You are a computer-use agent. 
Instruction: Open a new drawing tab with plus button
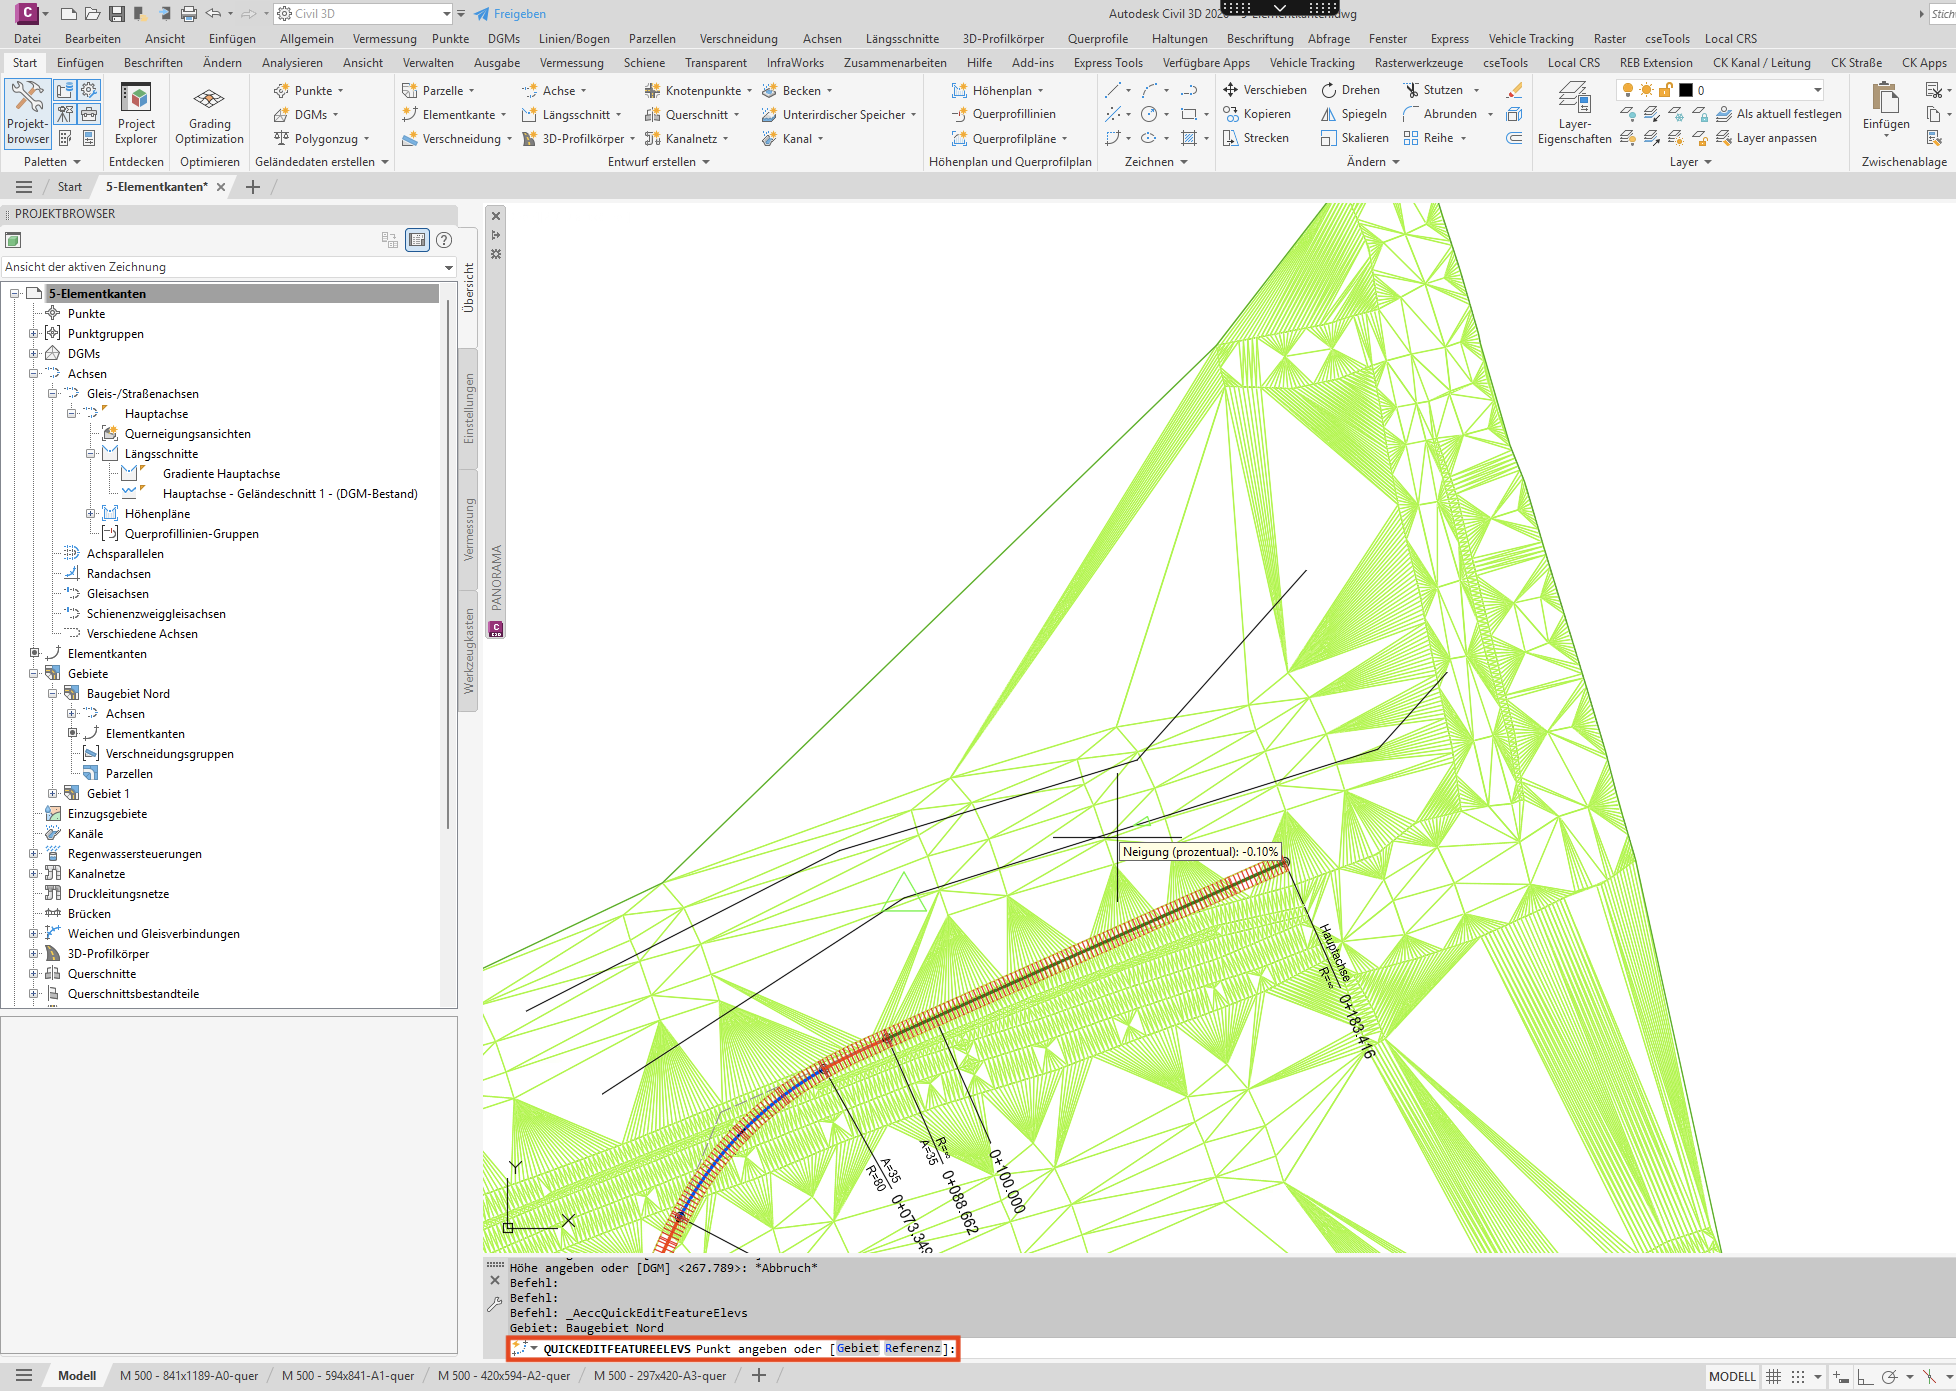coord(253,187)
